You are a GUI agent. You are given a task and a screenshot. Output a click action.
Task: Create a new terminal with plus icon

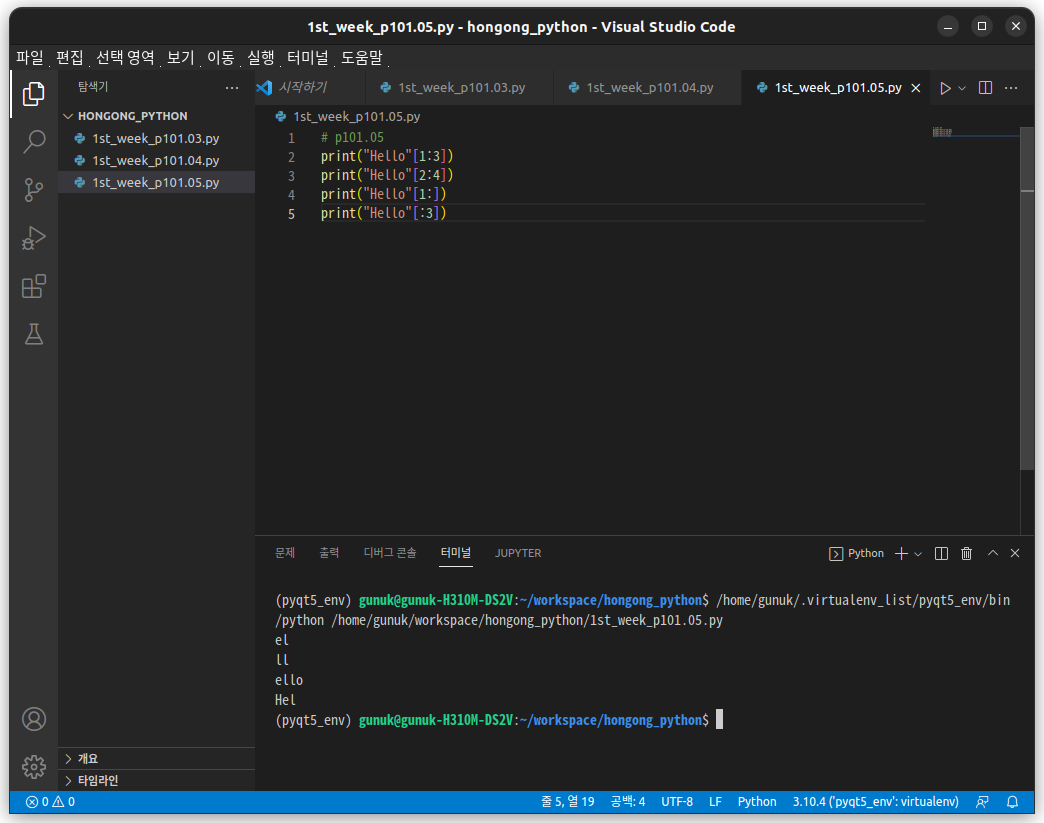[901, 553]
